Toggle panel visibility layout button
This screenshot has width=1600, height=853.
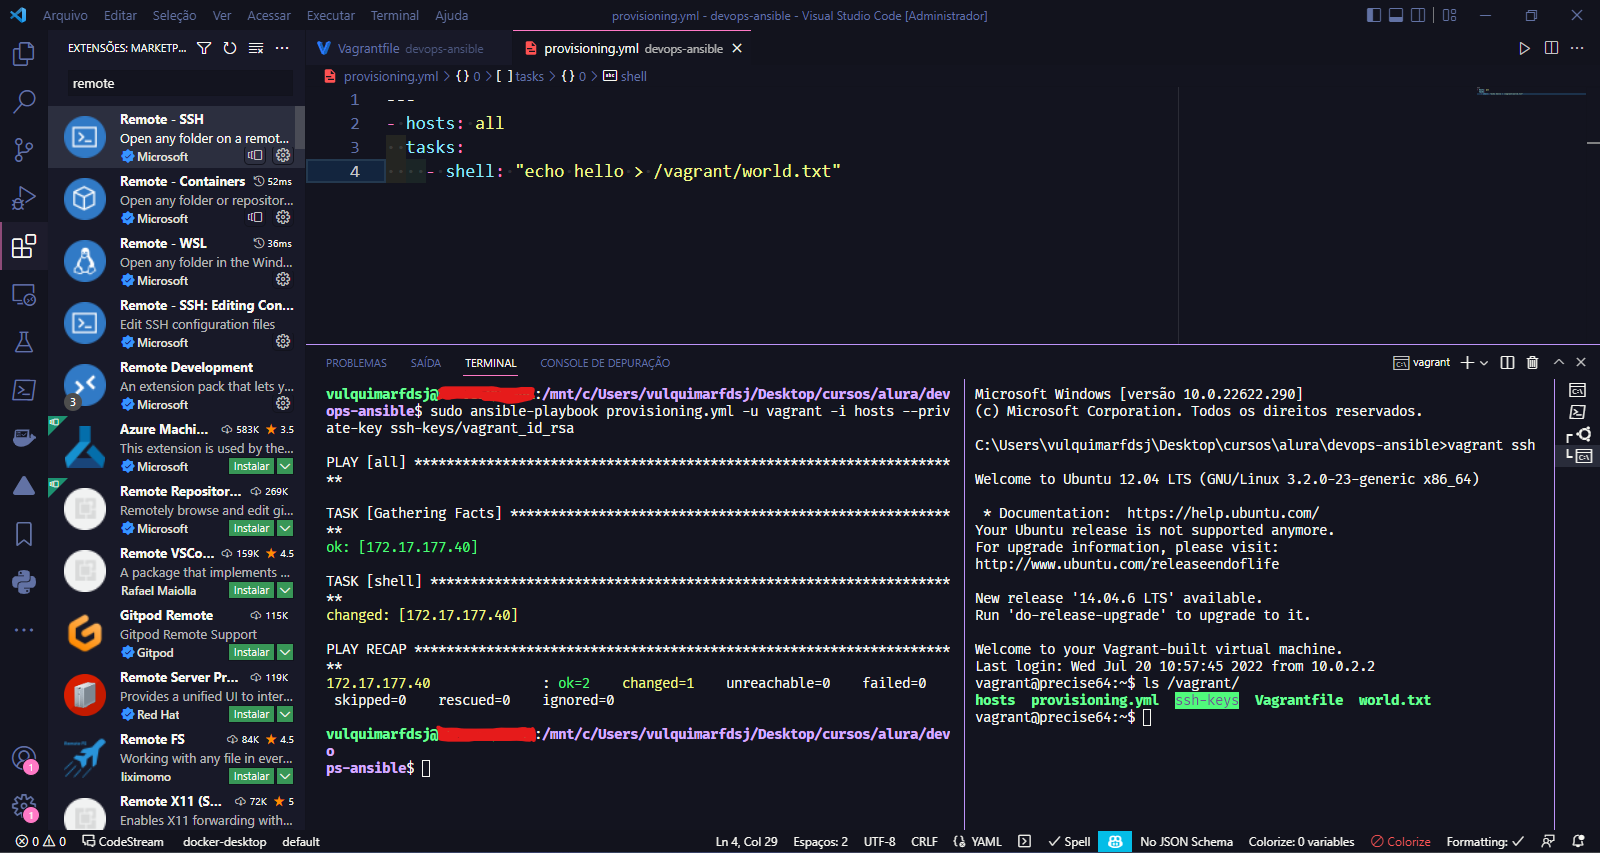point(1396,15)
